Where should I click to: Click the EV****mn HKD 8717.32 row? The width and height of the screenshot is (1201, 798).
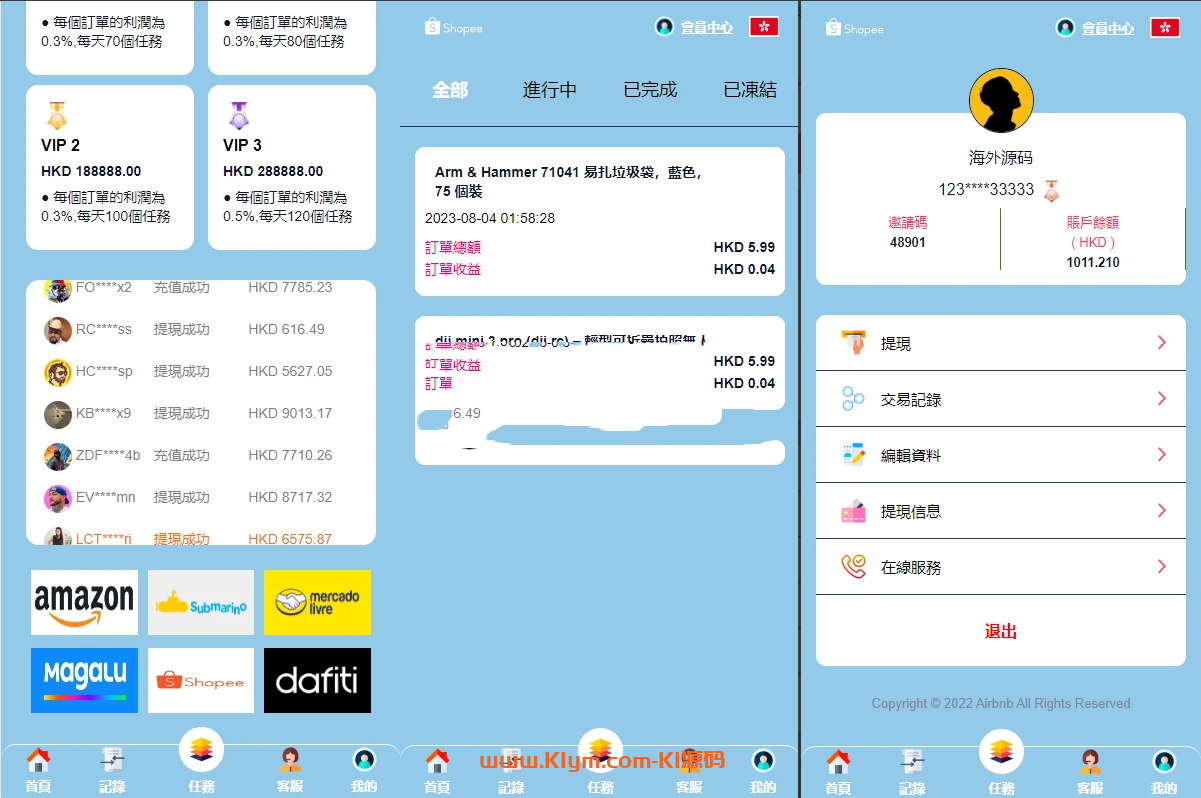click(201, 497)
